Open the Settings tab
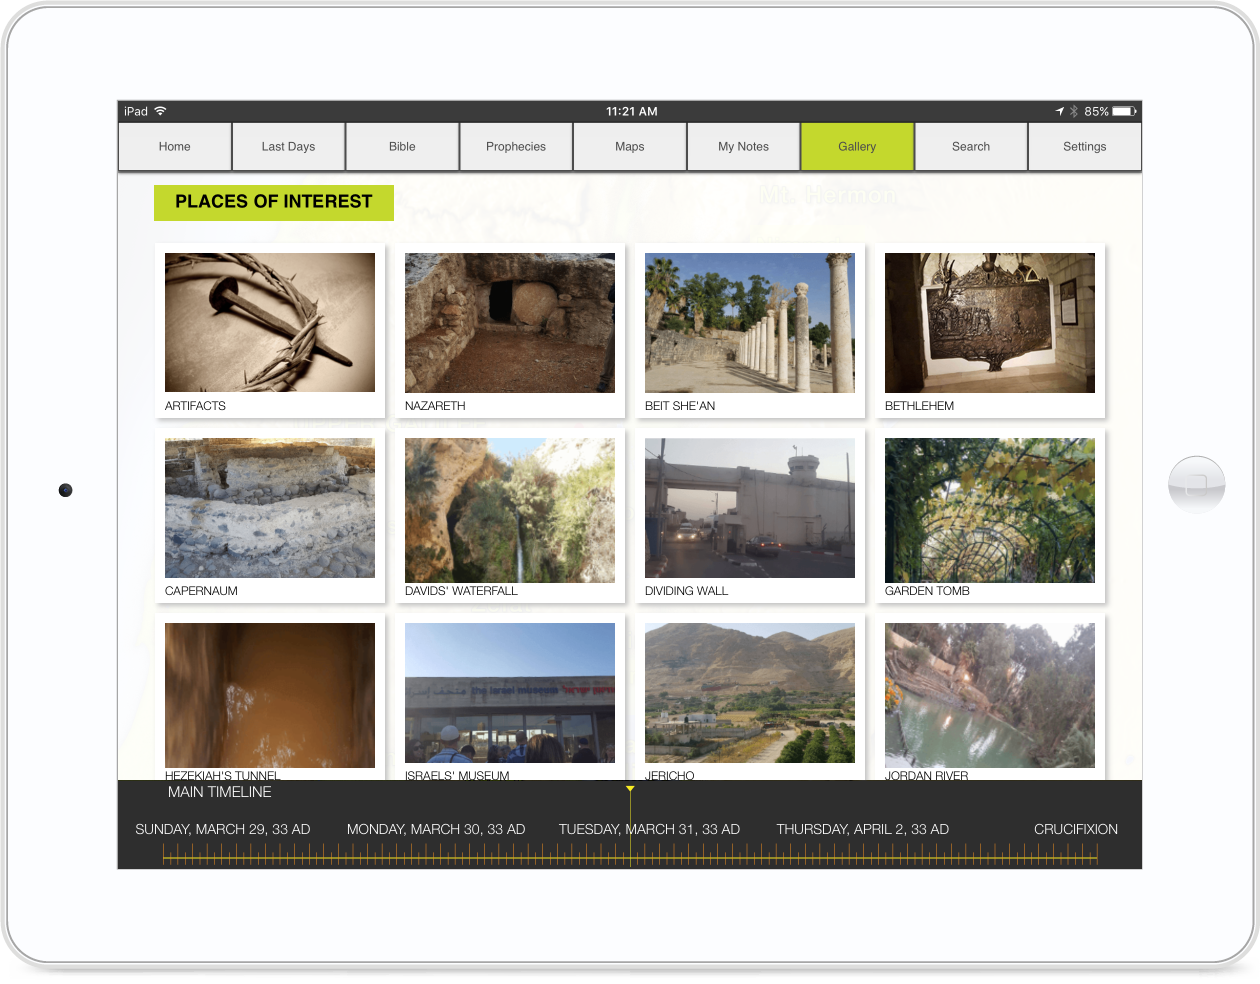Viewport: 1260px width, 984px height. [1084, 147]
